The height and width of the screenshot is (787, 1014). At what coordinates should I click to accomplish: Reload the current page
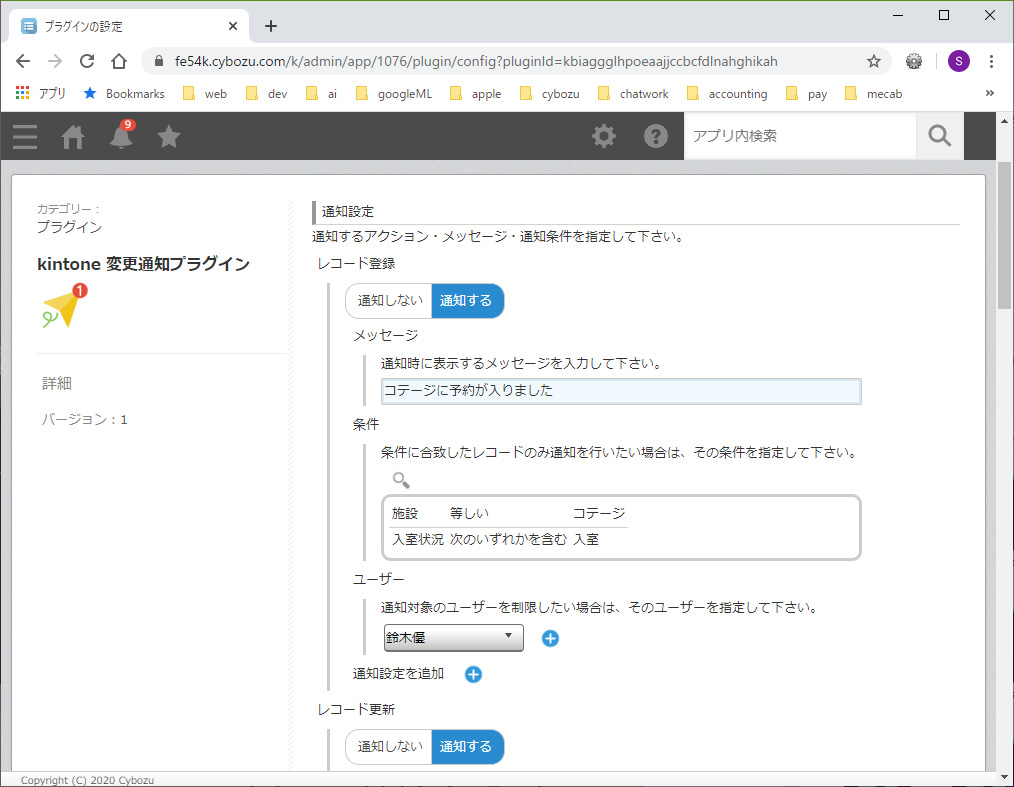pos(87,61)
